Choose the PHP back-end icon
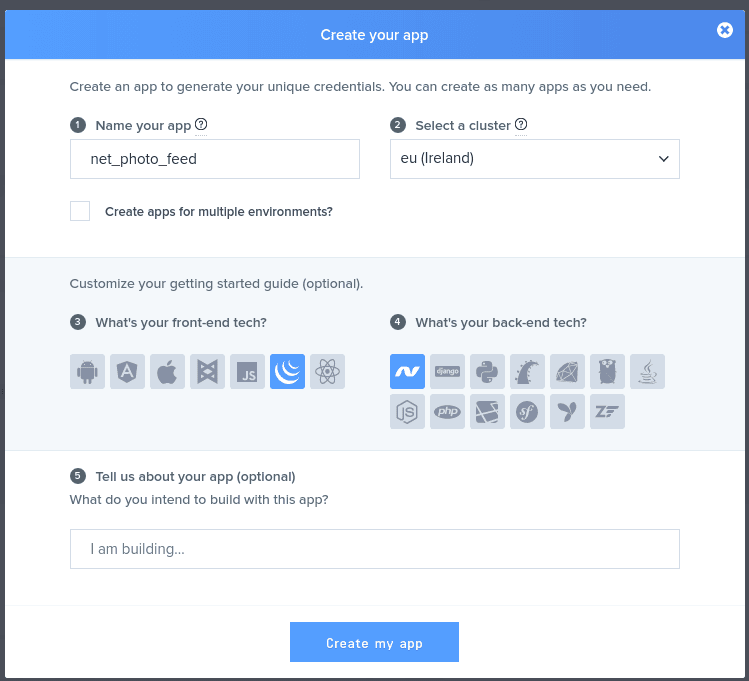This screenshot has width=749, height=681. pos(447,411)
